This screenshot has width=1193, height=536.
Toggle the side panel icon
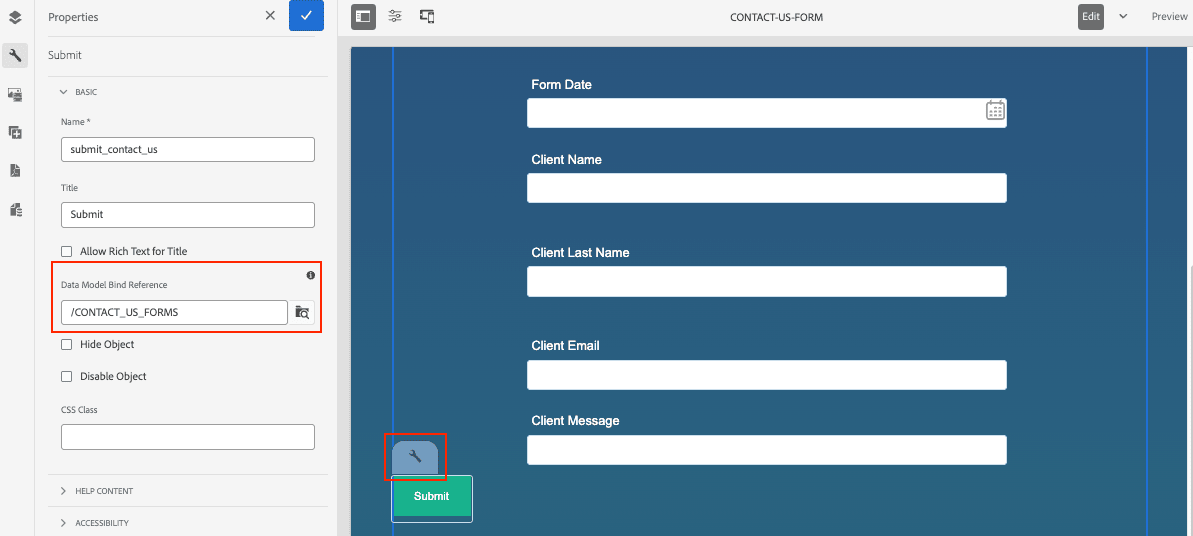[x=364, y=17]
